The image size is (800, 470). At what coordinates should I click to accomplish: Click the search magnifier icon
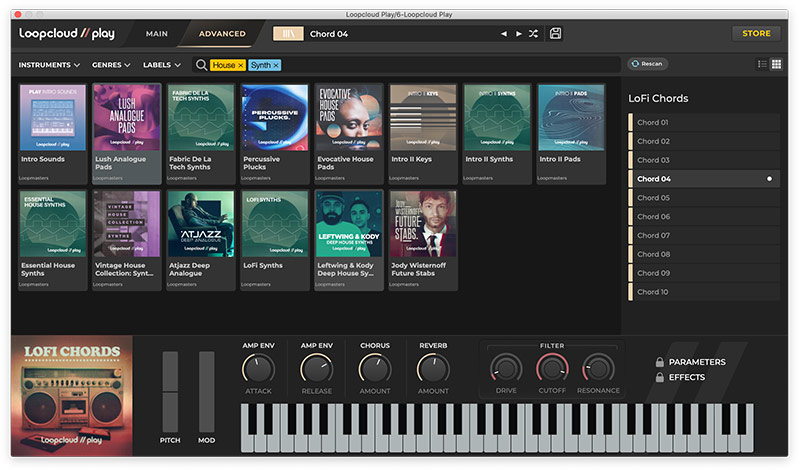click(x=201, y=65)
